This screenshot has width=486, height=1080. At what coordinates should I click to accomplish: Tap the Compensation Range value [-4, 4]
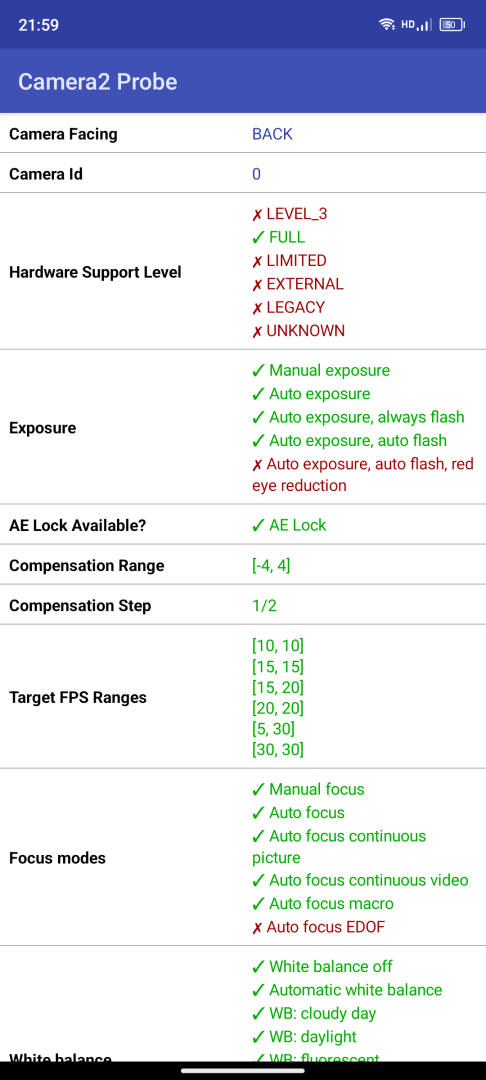coord(271,566)
